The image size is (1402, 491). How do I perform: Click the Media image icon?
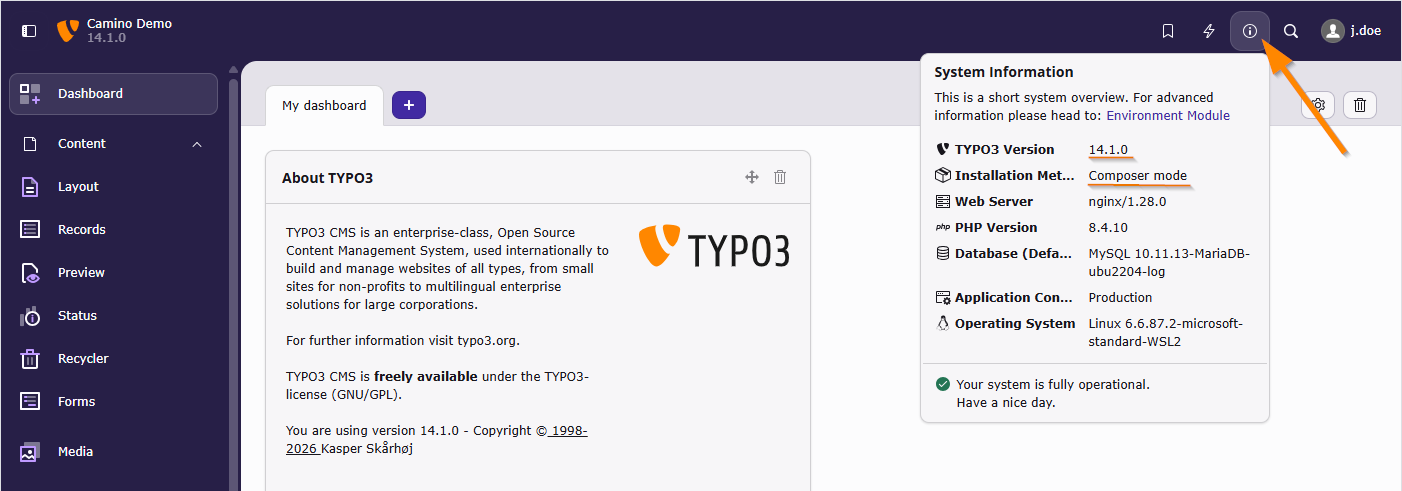point(30,452)
